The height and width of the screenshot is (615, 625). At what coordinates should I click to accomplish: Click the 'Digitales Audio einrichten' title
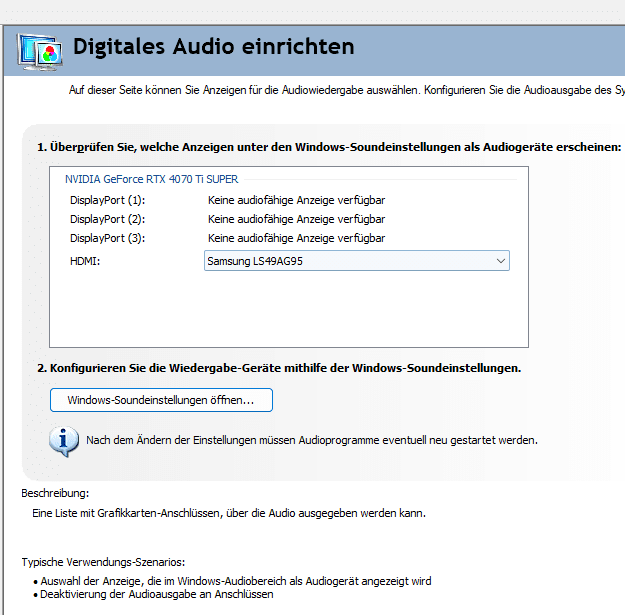pyautogui.click(x=214, y=46)
